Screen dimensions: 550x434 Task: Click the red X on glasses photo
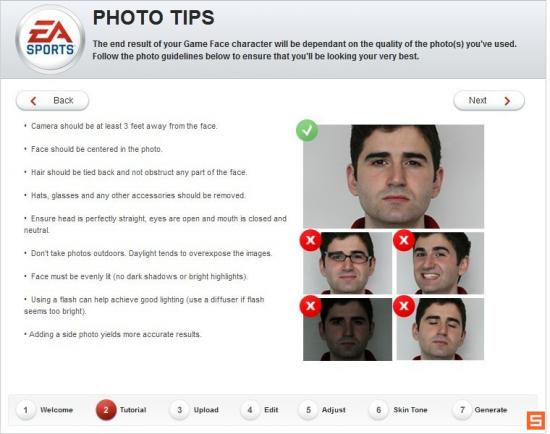pos(310,240)
